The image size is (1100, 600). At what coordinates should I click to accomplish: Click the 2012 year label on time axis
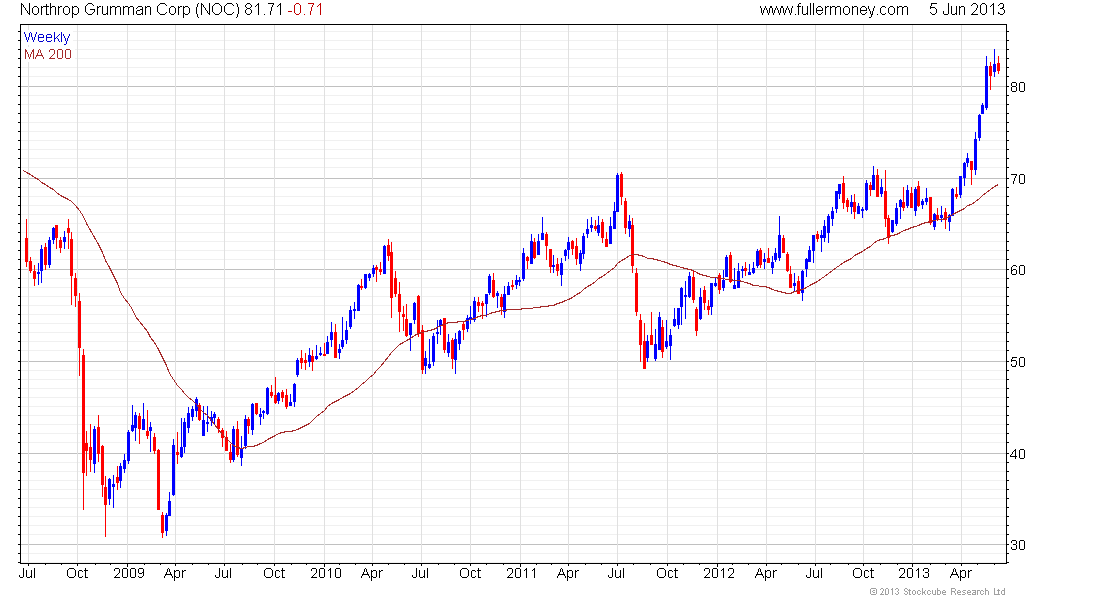[x=718, y=573]
